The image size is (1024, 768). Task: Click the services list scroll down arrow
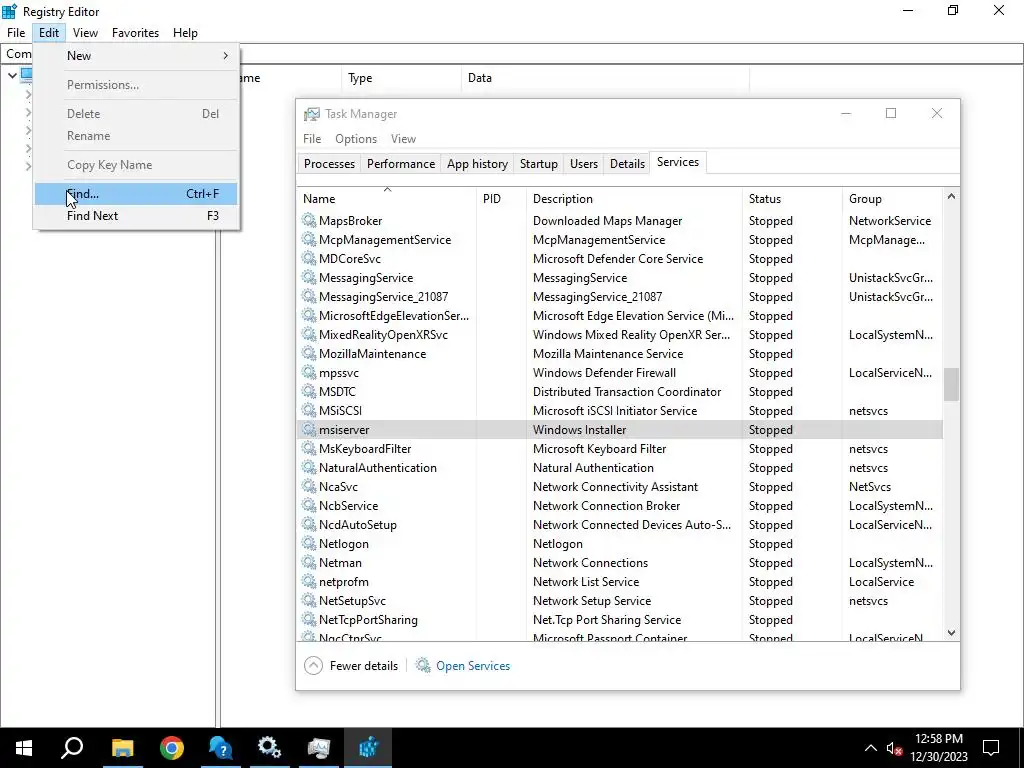(952, 633)
